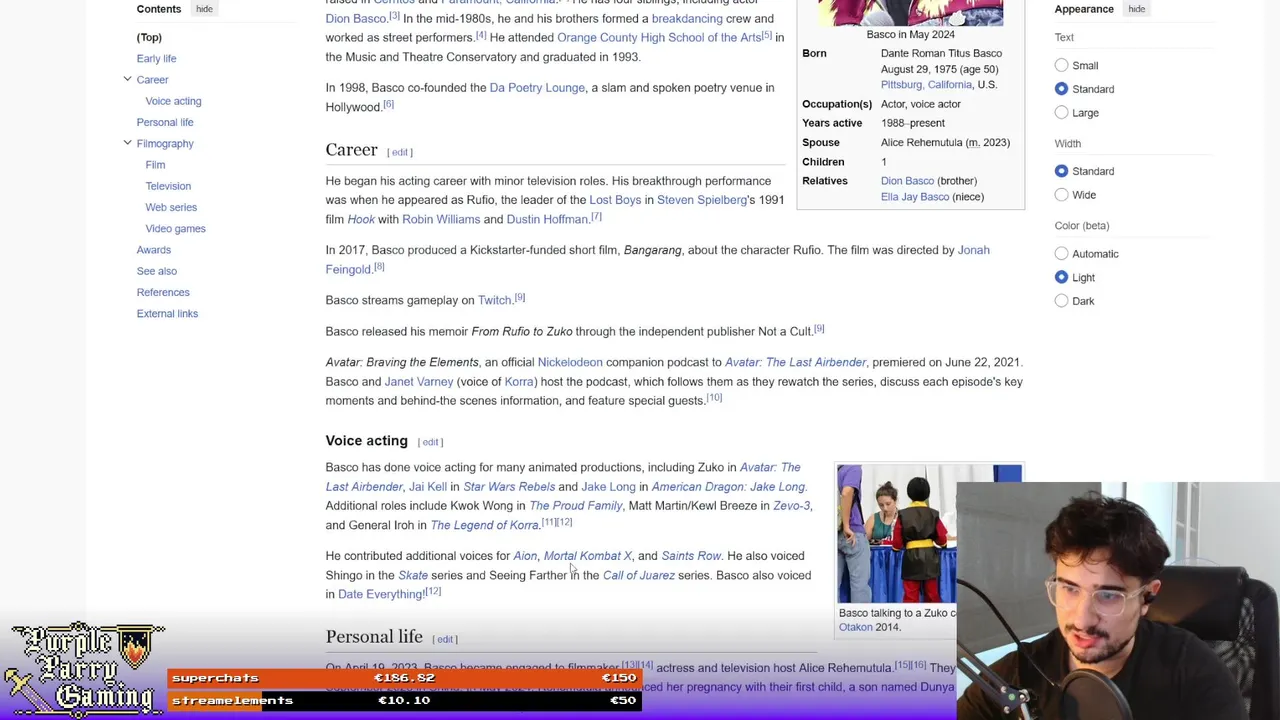The image size is (1280, 720).
Task: Open Steven Spielberg article link
Action: click(x=702, y=200)
